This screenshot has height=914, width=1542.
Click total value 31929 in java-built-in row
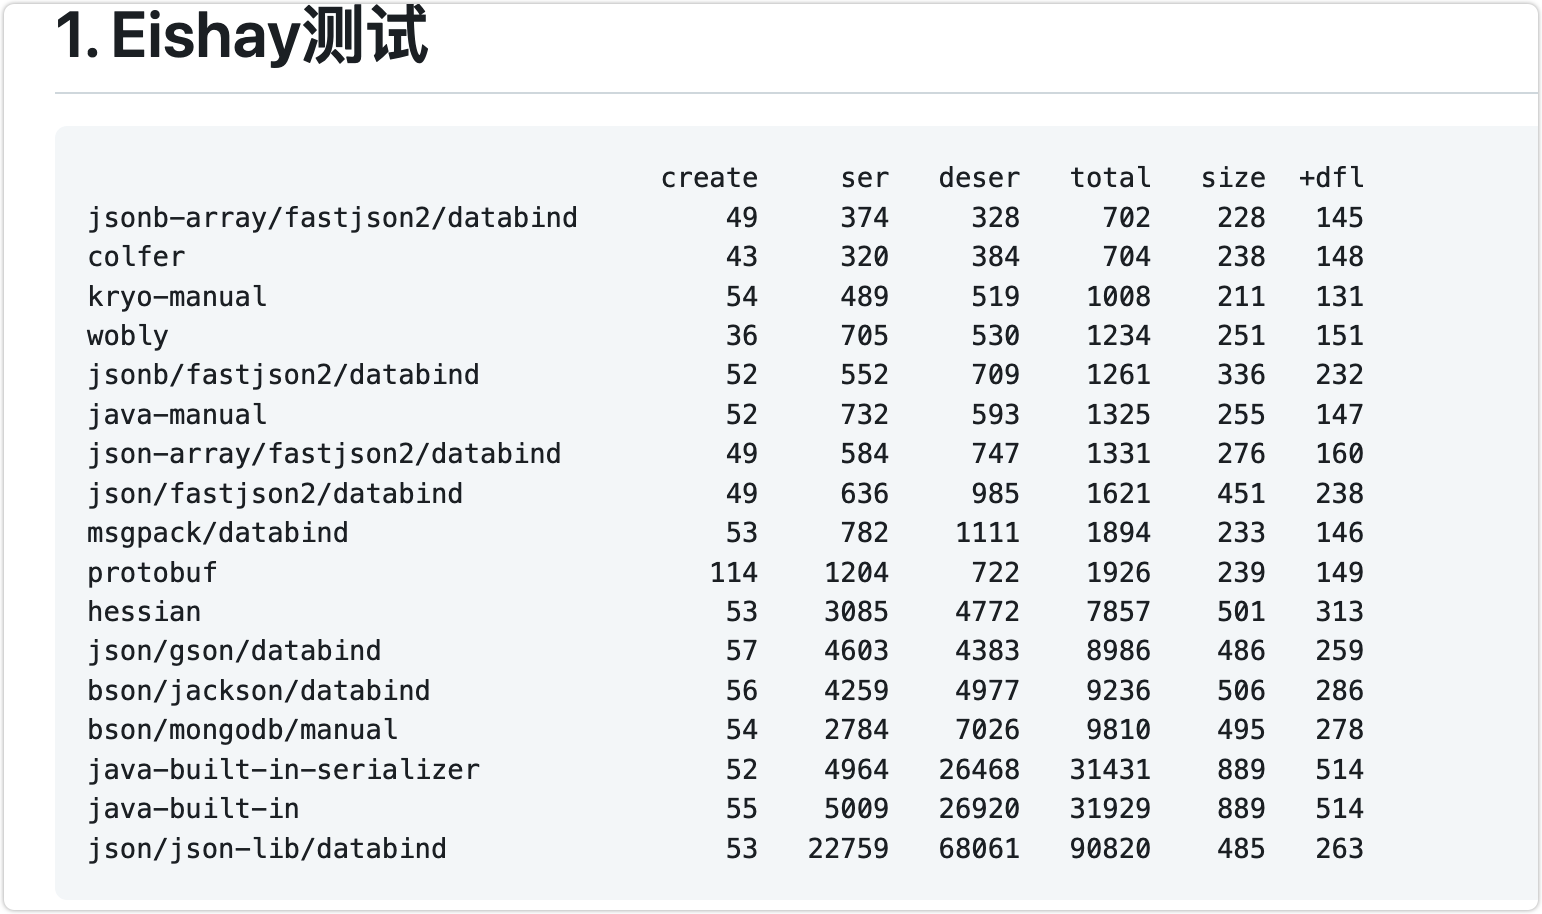point(1110,809)
